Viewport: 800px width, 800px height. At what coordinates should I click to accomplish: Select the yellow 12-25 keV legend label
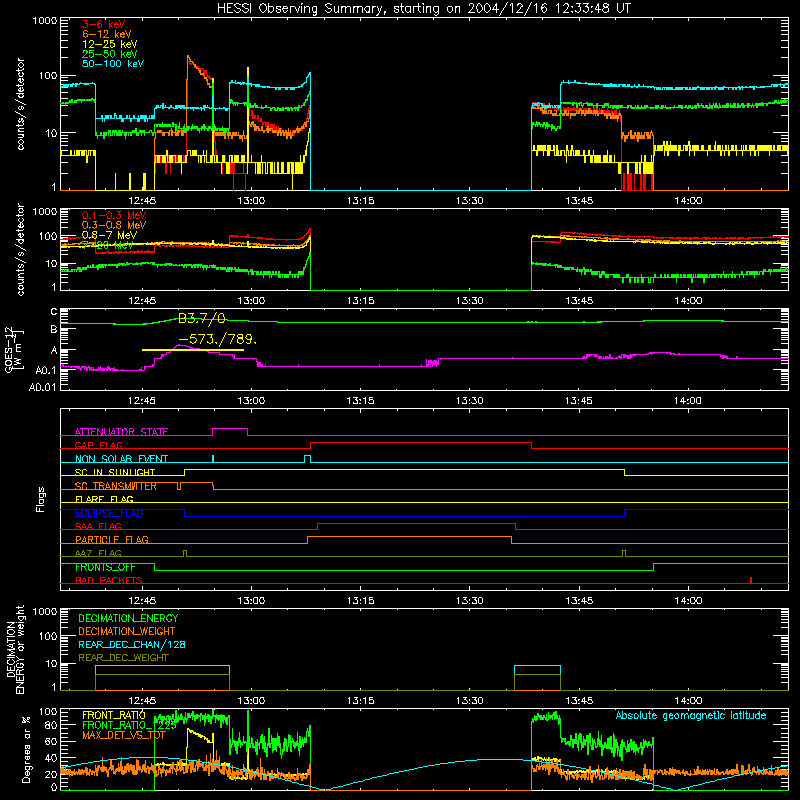(110, 44)
